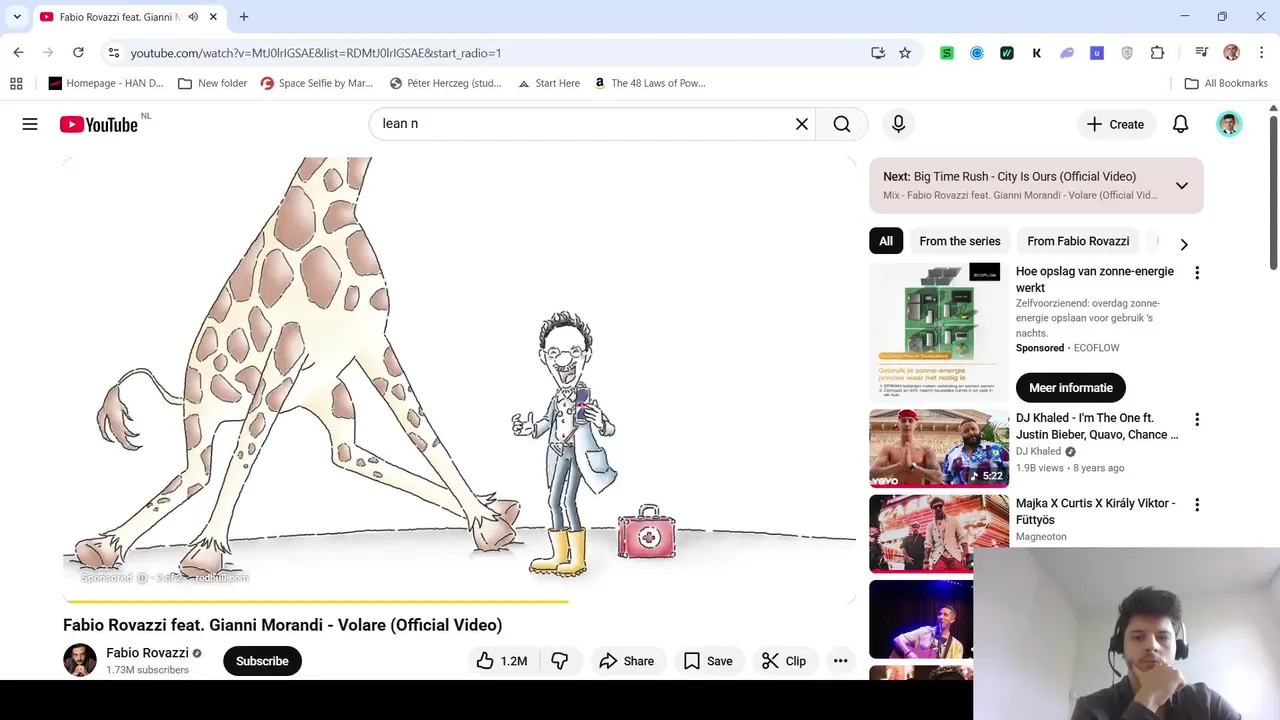Open options for Majka X Curtis video
The width and height of the screenshot is (1280, 720).
click(x=1196, y=504)
